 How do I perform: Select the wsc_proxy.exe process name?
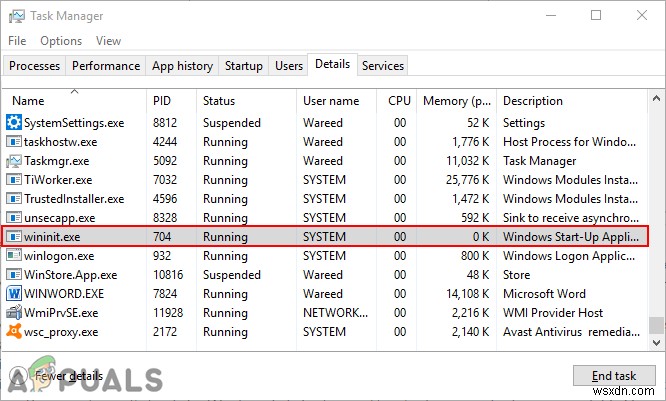[61, 332]
